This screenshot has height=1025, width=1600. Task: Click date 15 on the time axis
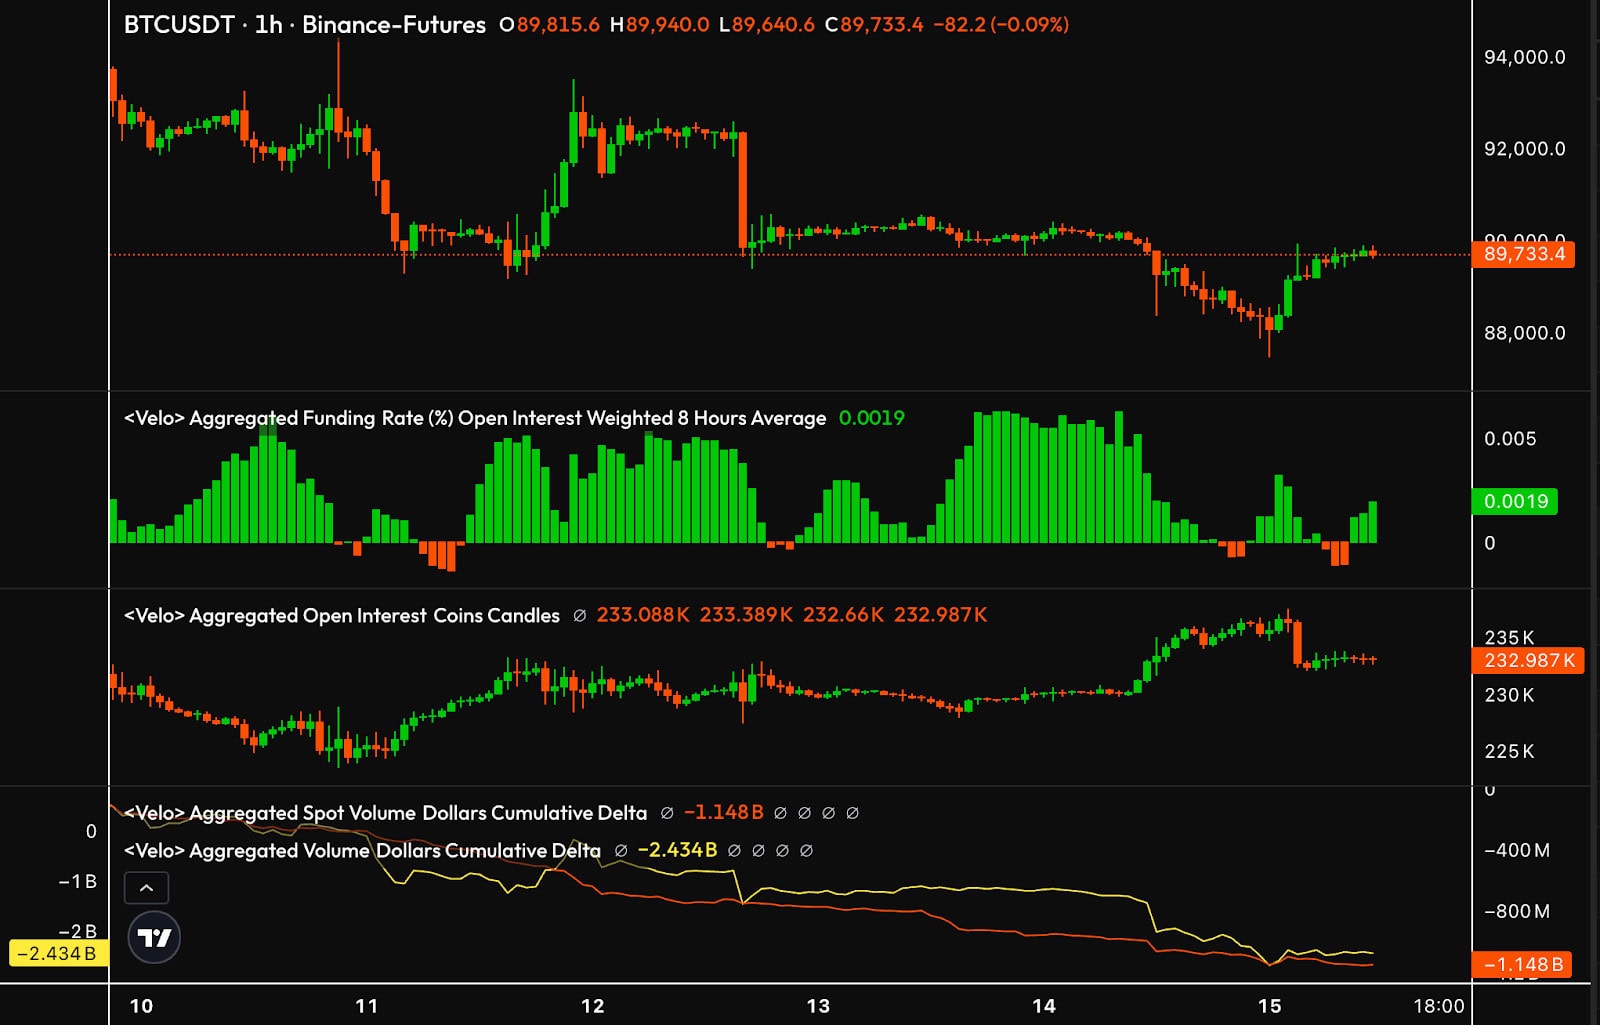coord(1269,1006)
